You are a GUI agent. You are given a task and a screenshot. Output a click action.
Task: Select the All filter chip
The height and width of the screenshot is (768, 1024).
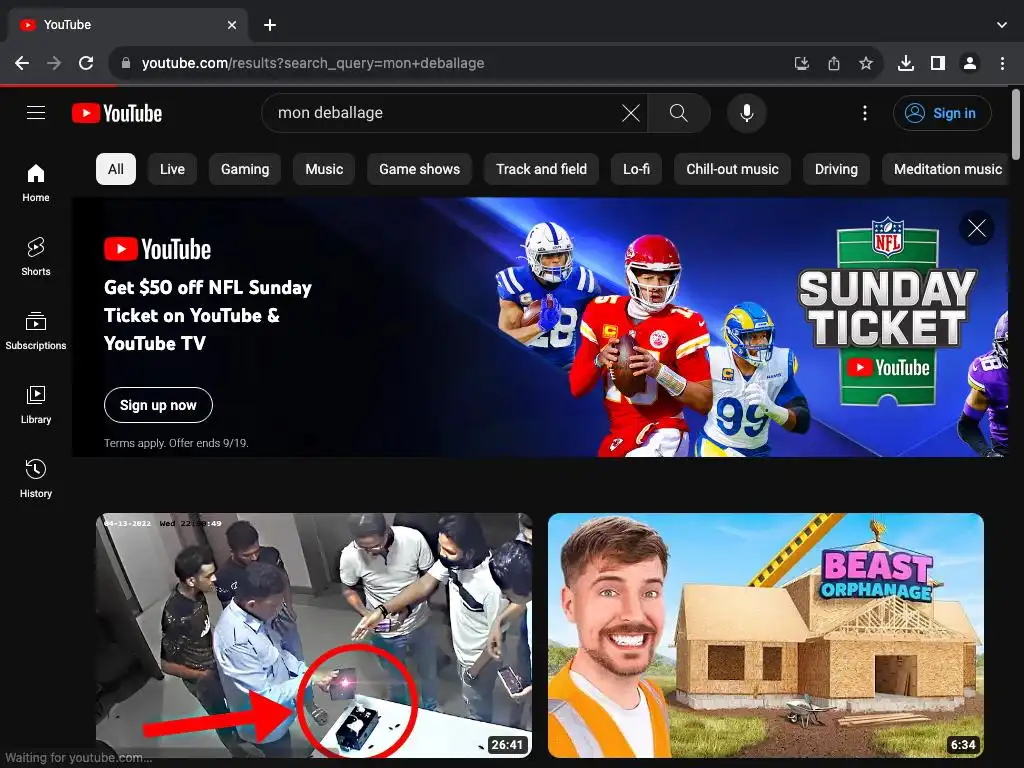116,169
